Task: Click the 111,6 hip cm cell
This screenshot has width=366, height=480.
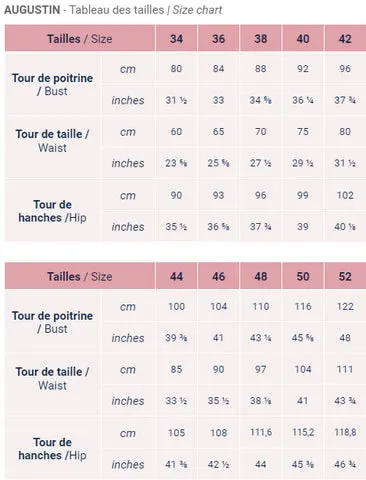Action: 260,432
